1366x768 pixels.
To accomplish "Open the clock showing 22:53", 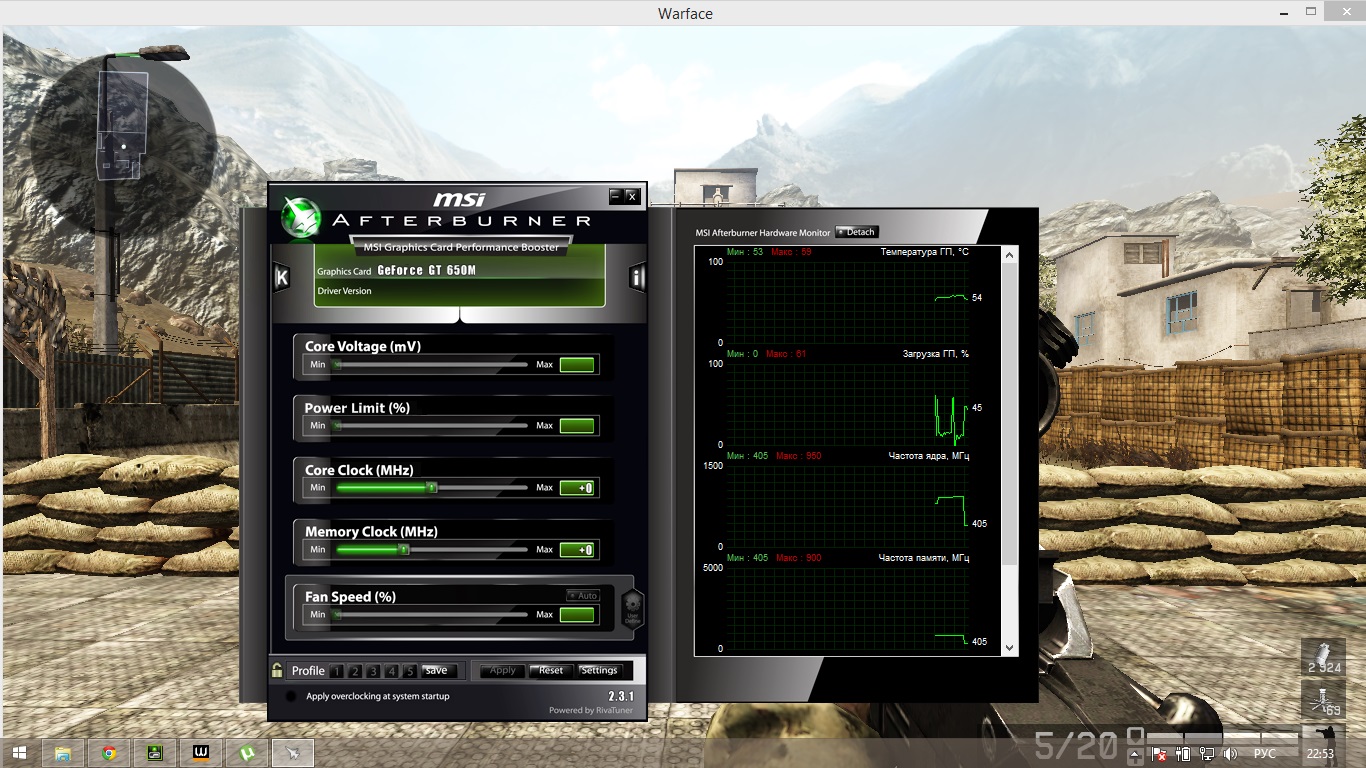I will 1321,754.
